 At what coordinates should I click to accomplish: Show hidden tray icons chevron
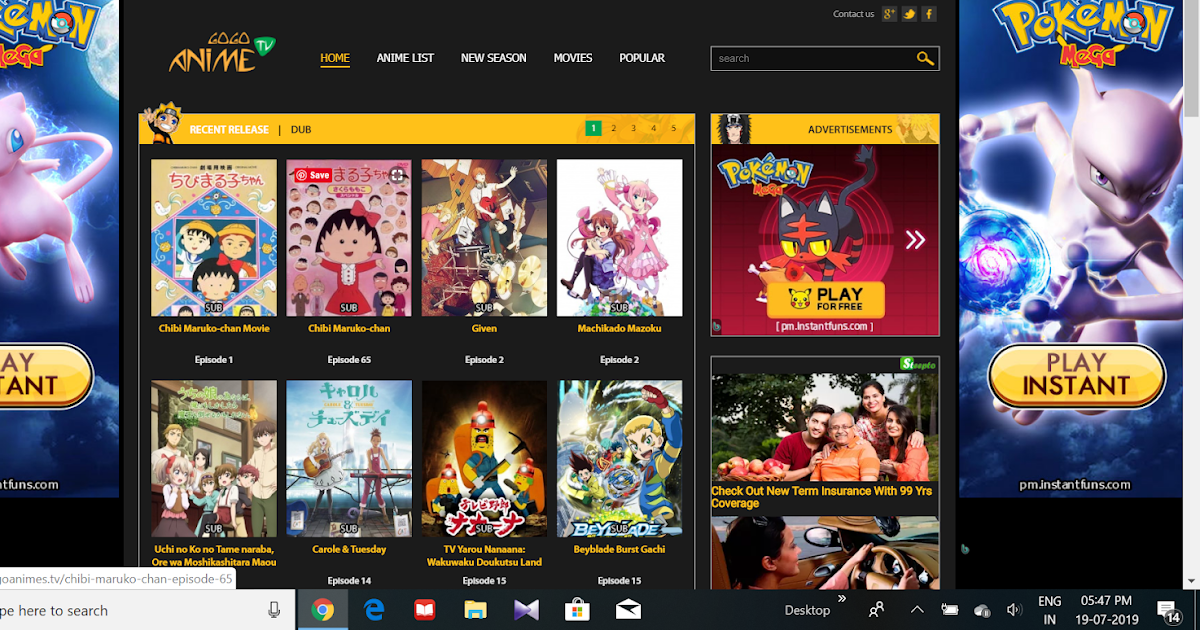click(917, 610)
